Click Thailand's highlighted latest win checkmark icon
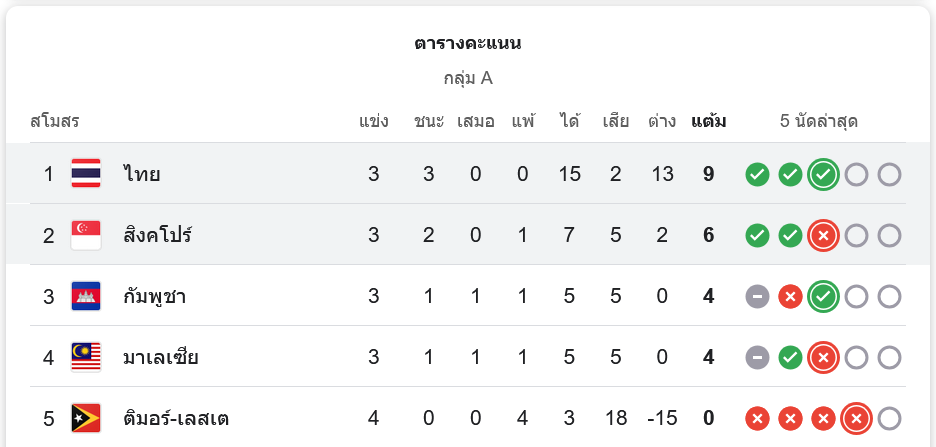This screenshot has height=447, width=936. [823, 175]
